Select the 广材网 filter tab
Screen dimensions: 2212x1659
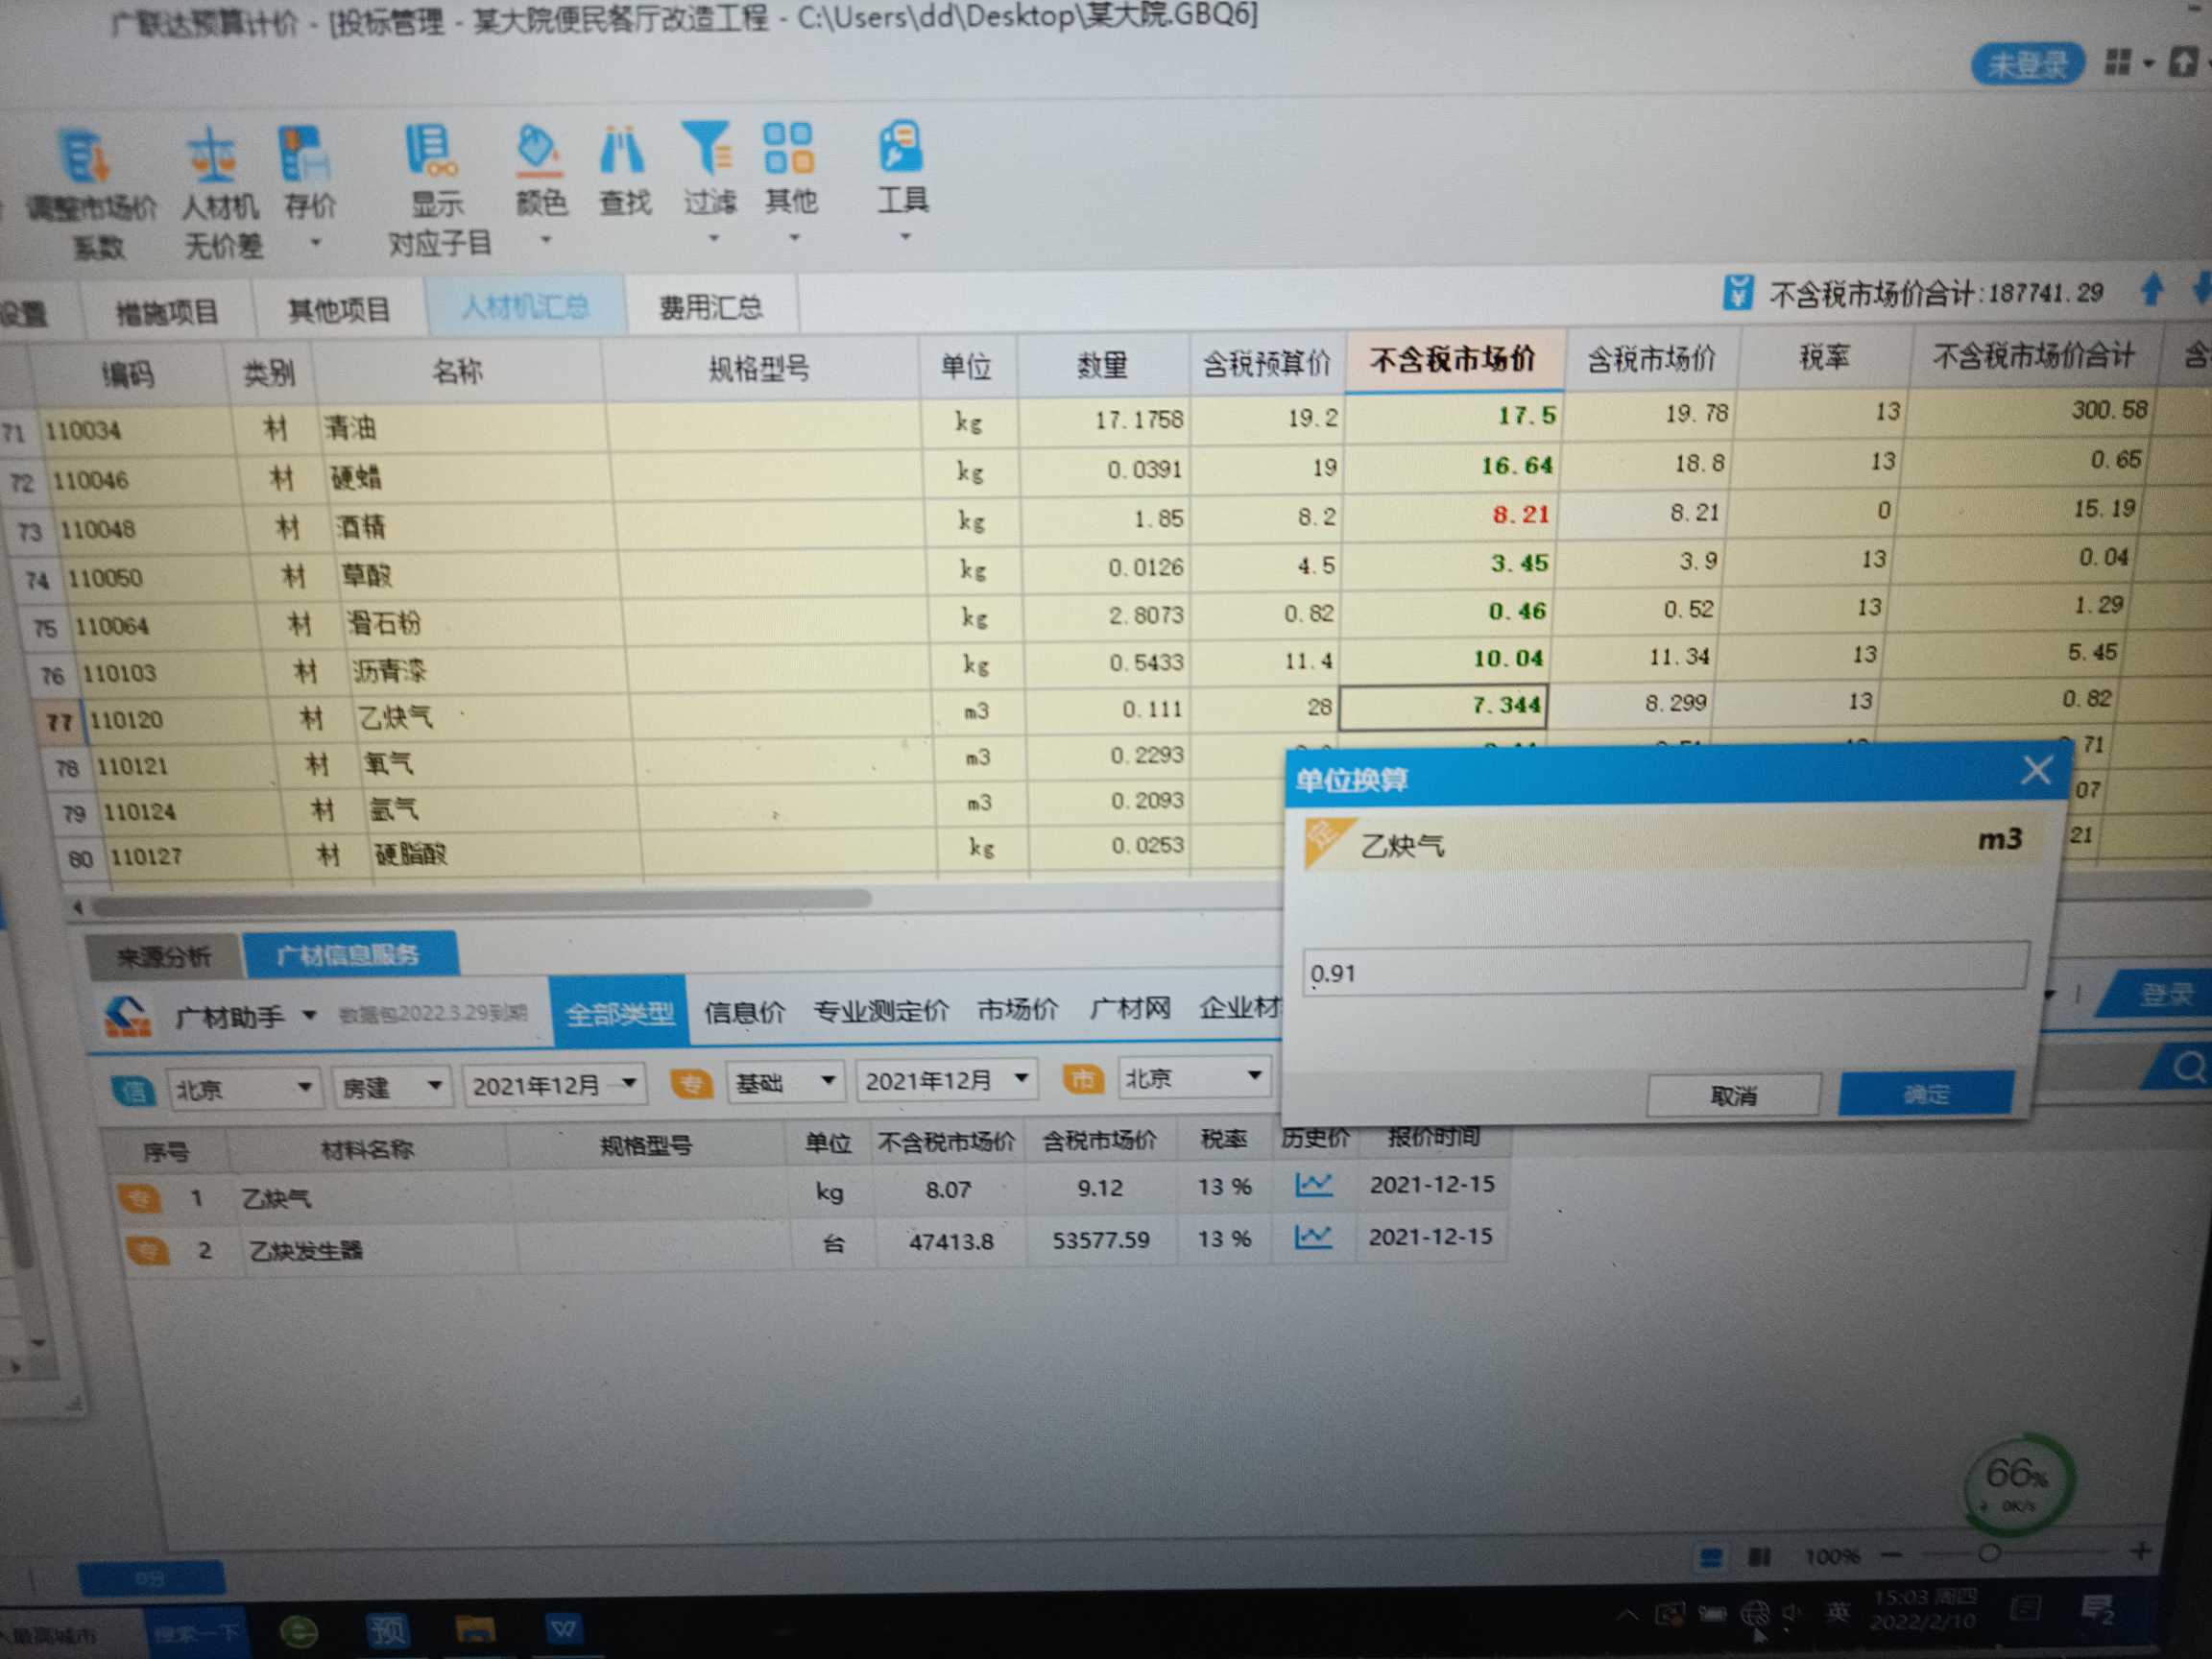(1130, 1008)
